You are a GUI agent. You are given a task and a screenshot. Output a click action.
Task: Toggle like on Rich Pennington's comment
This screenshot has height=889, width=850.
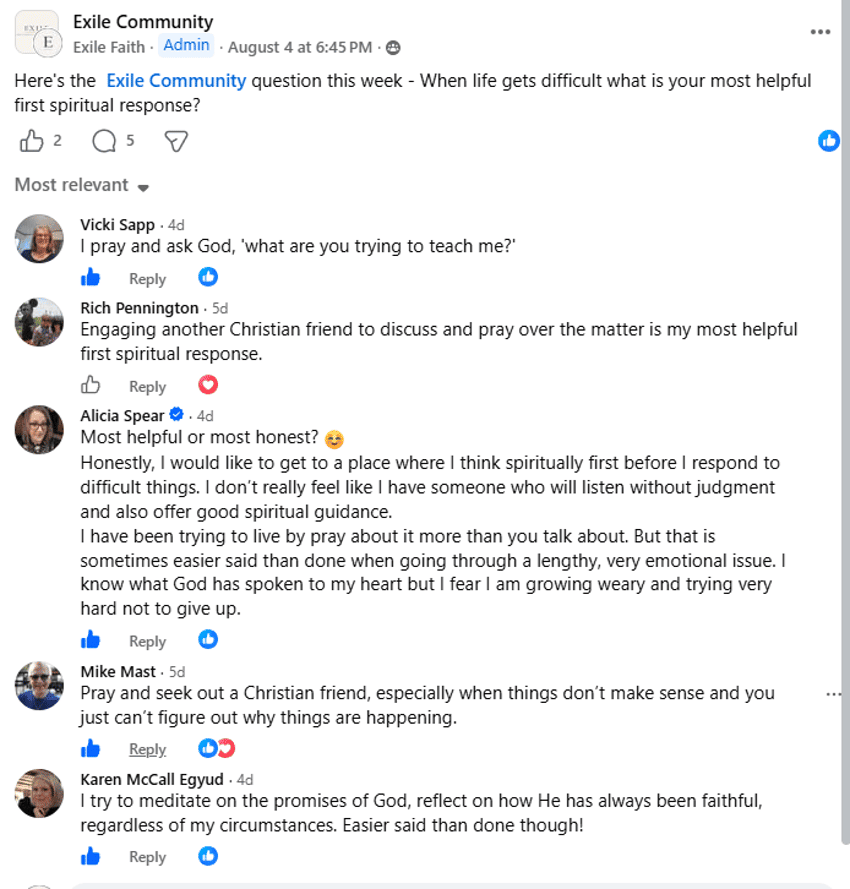pos(90,386)
